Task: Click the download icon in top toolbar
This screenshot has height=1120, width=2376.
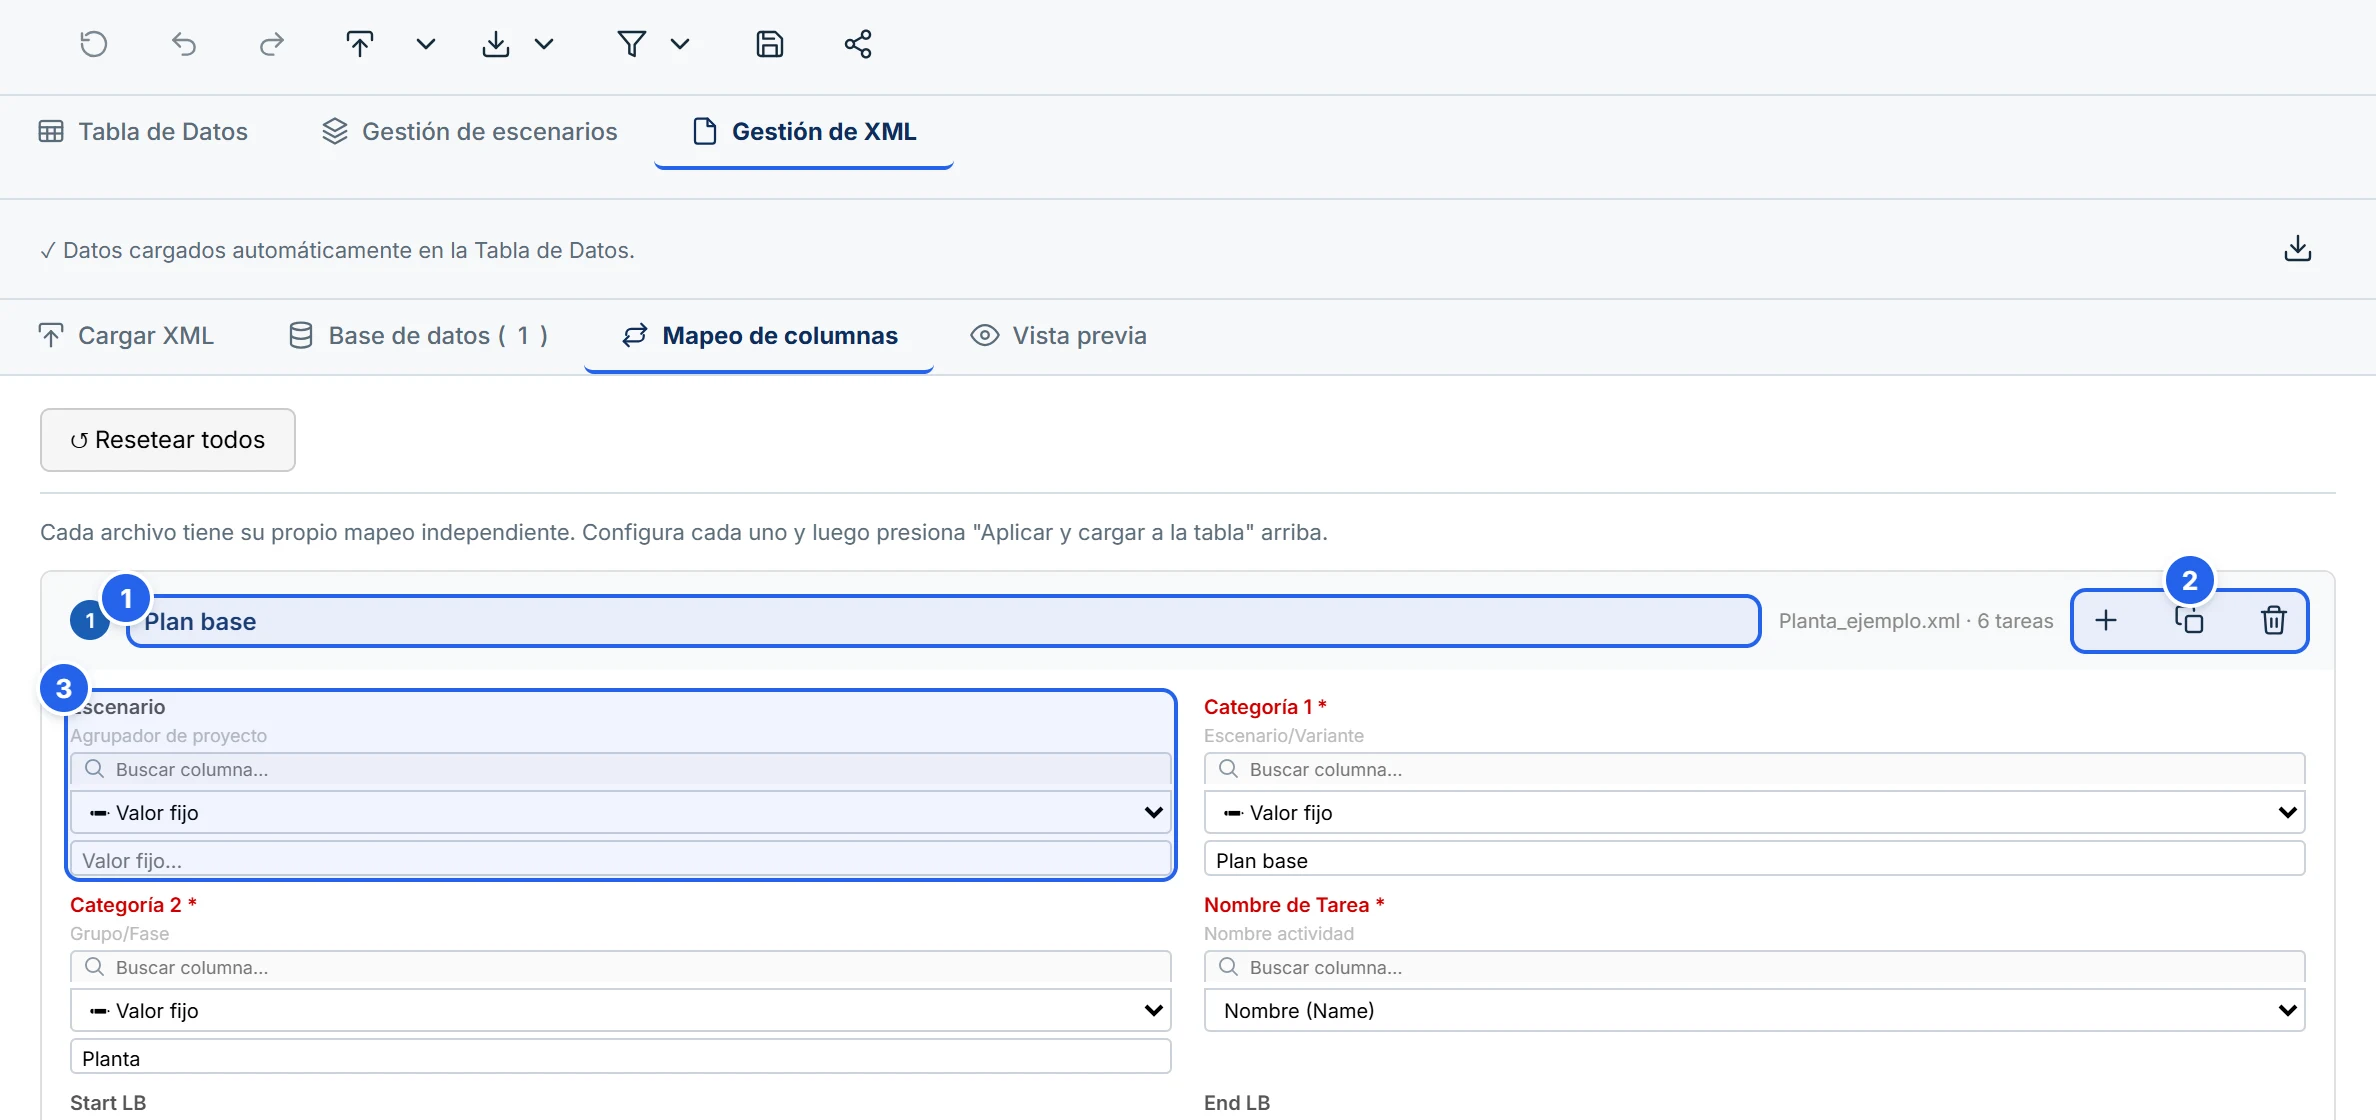Action: point(496,44)
